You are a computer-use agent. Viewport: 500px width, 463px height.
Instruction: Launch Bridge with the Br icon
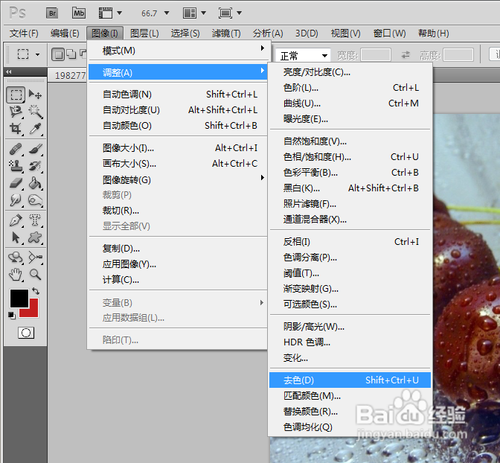52,13
